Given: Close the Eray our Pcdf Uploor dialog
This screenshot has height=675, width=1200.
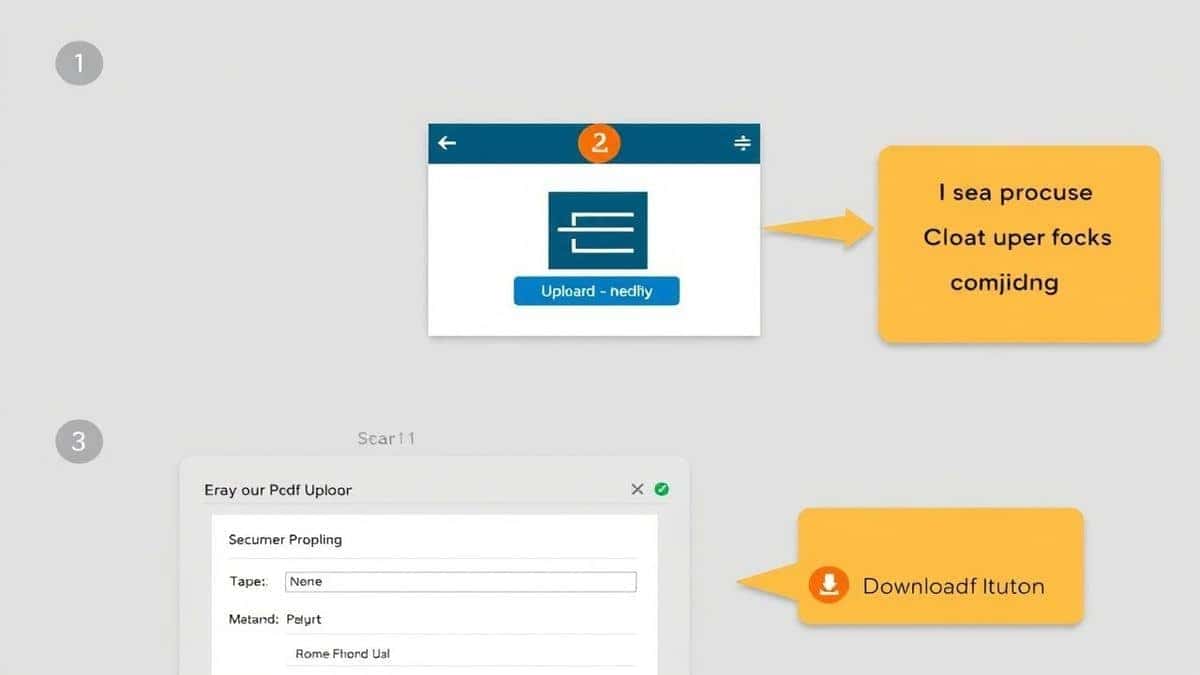Looking at the screenshot, I should pos(637,489).
